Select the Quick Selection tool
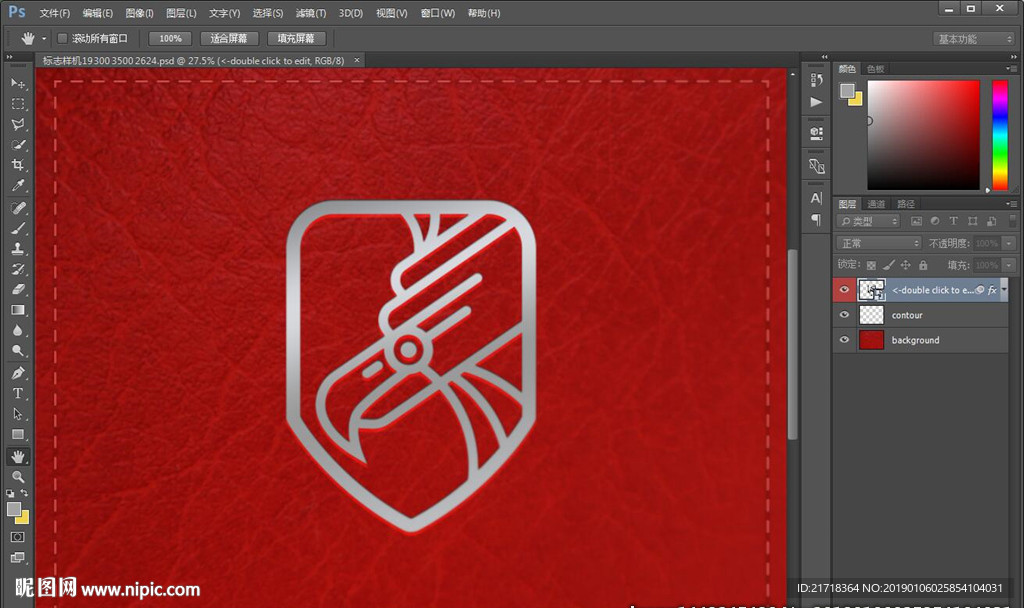The image size is (1024, 608). tap(18, 144)
